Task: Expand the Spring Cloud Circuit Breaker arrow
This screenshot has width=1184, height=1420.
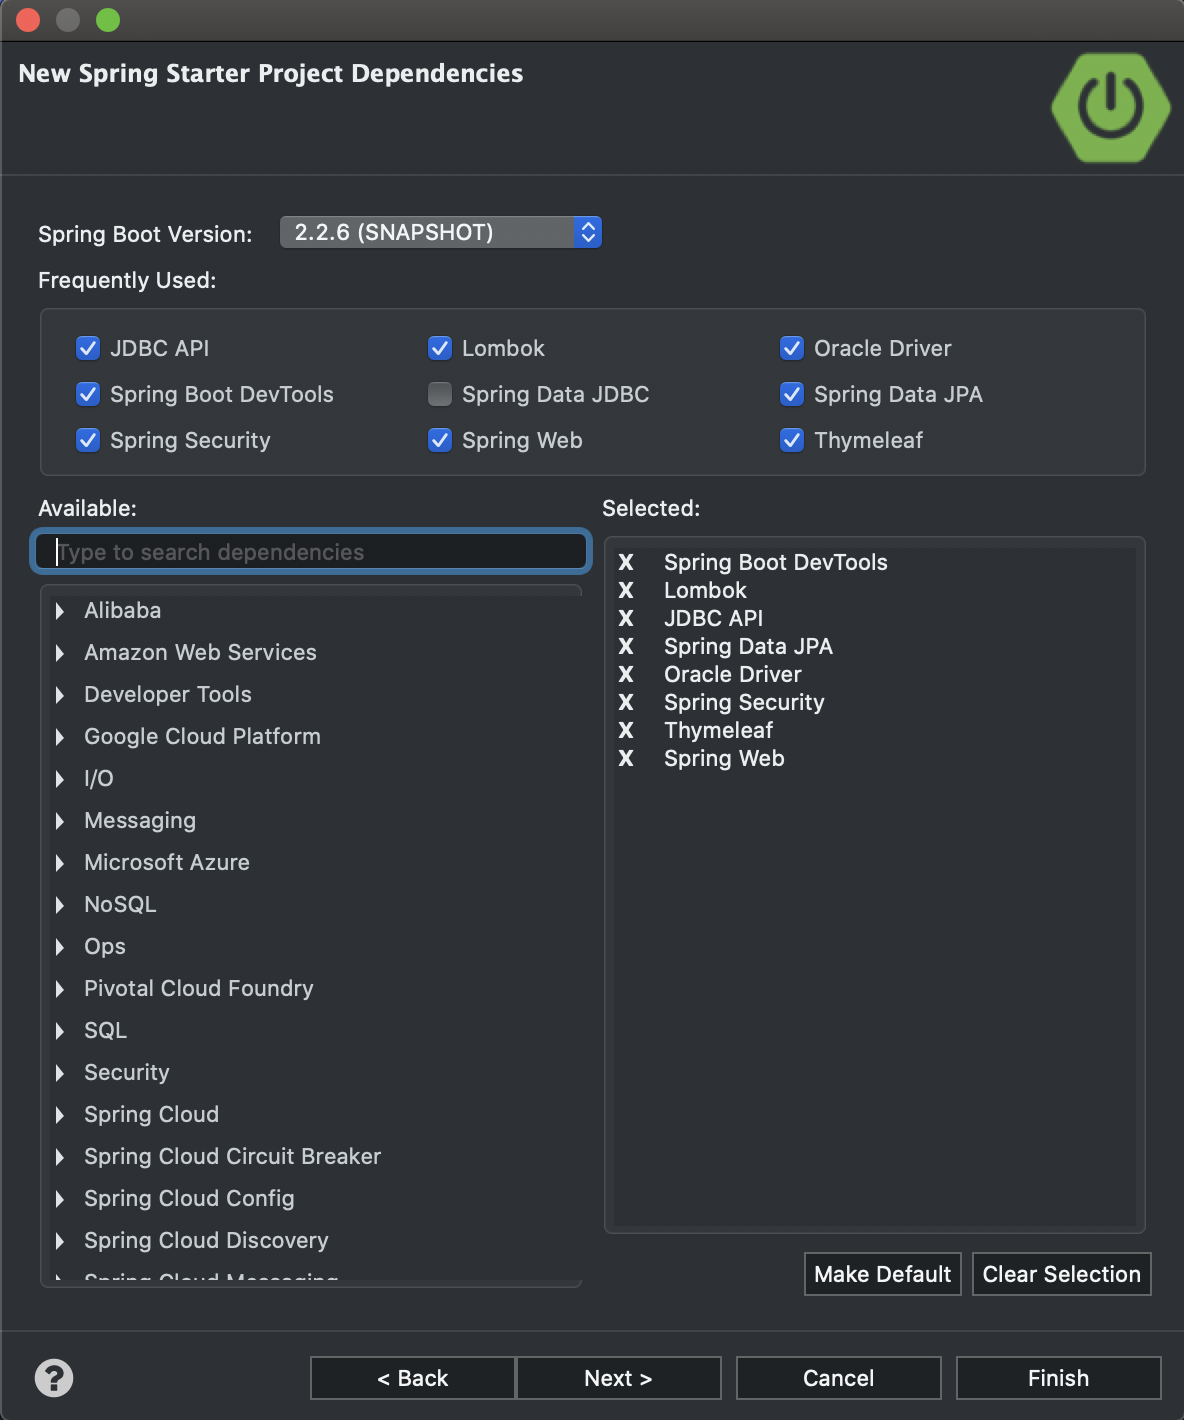Action: pos(60,1157)
